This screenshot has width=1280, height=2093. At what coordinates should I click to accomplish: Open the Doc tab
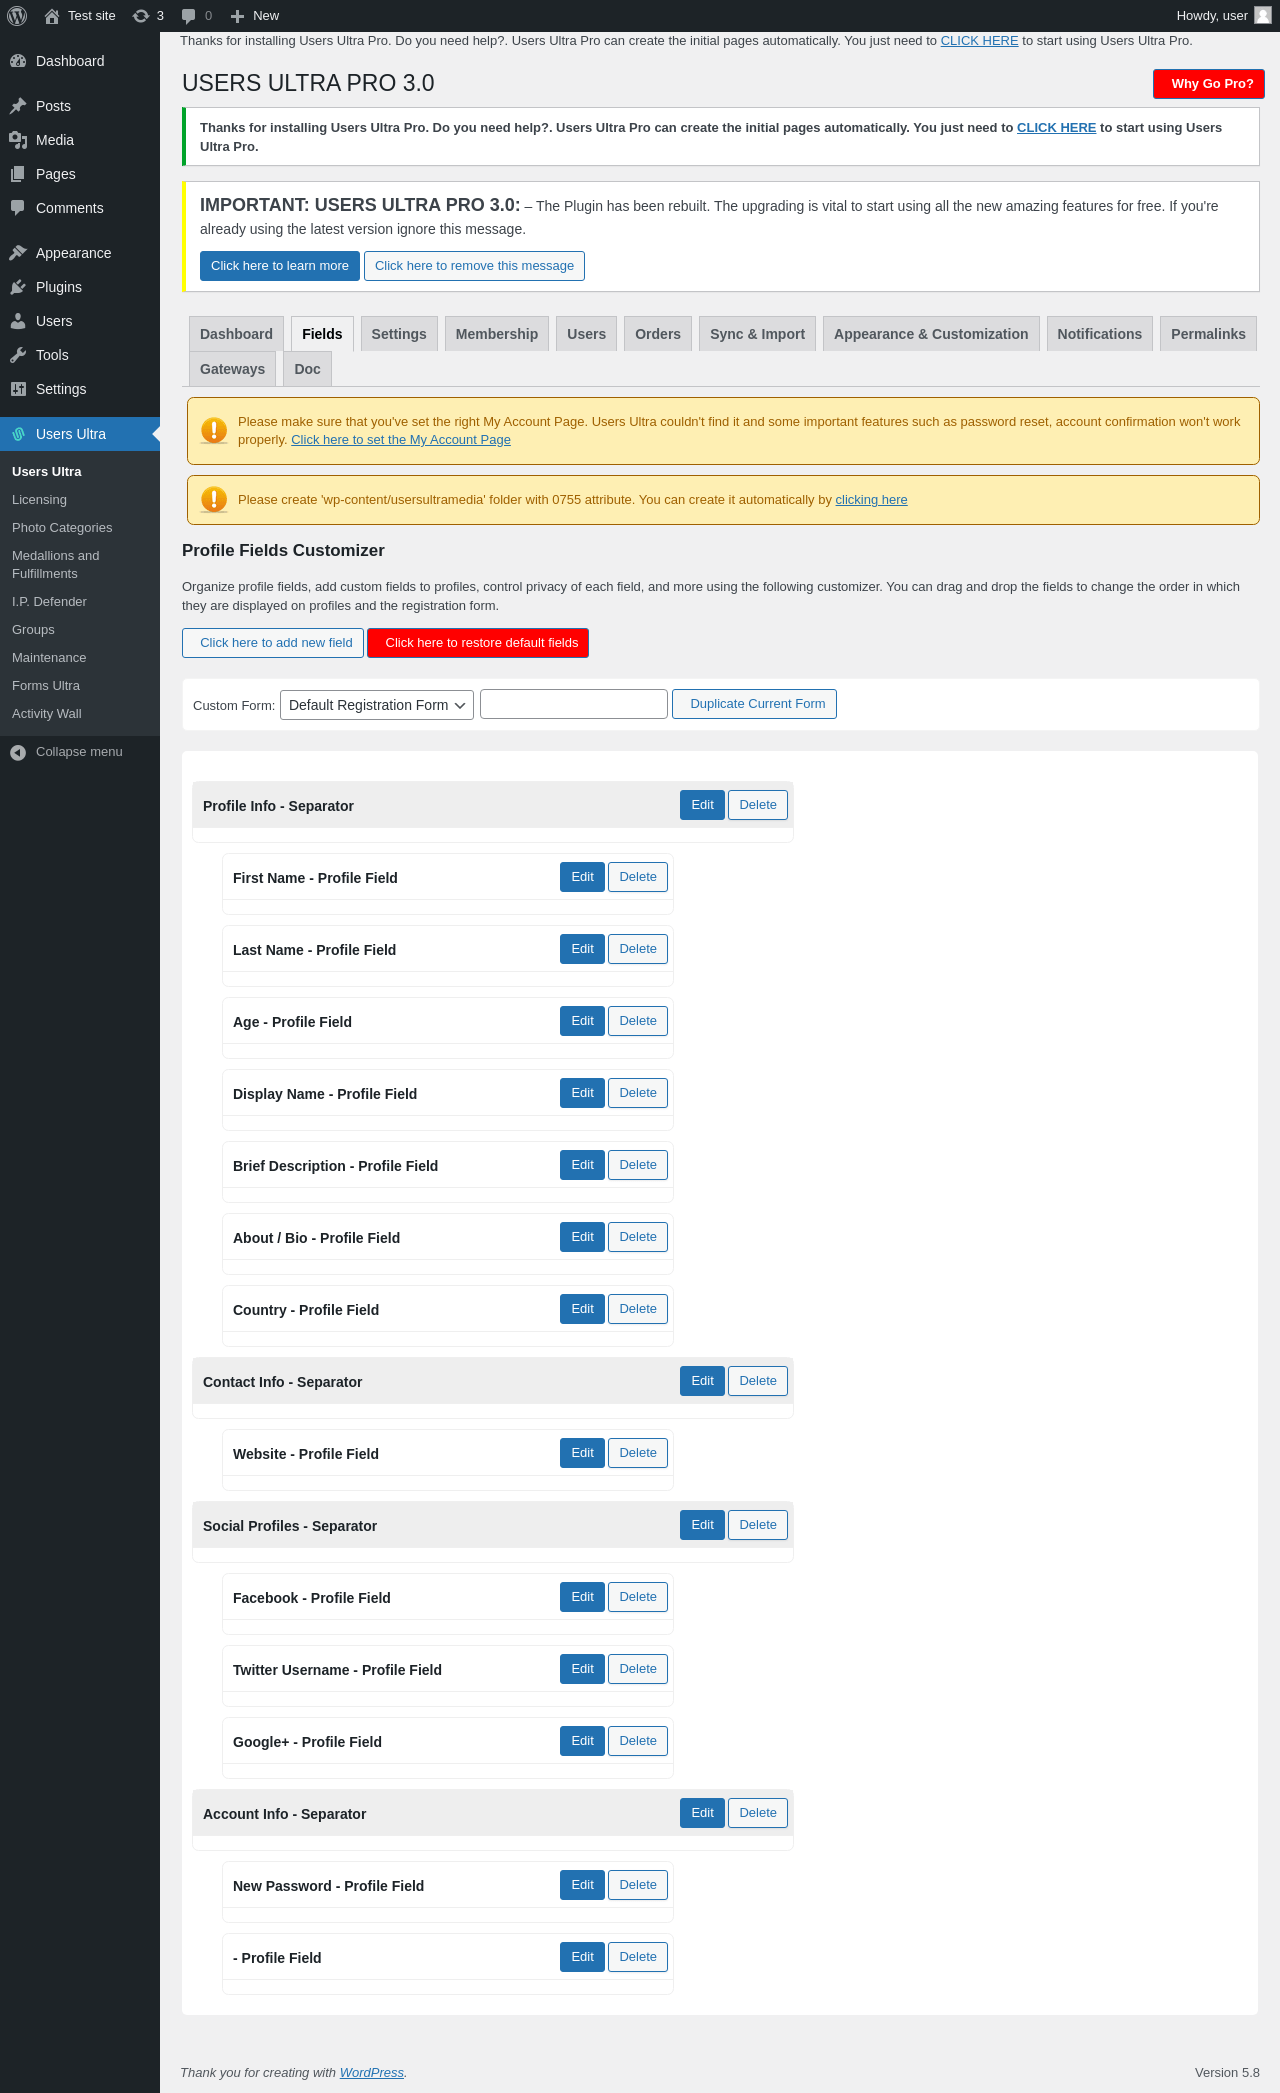click(x=307, y=369)
